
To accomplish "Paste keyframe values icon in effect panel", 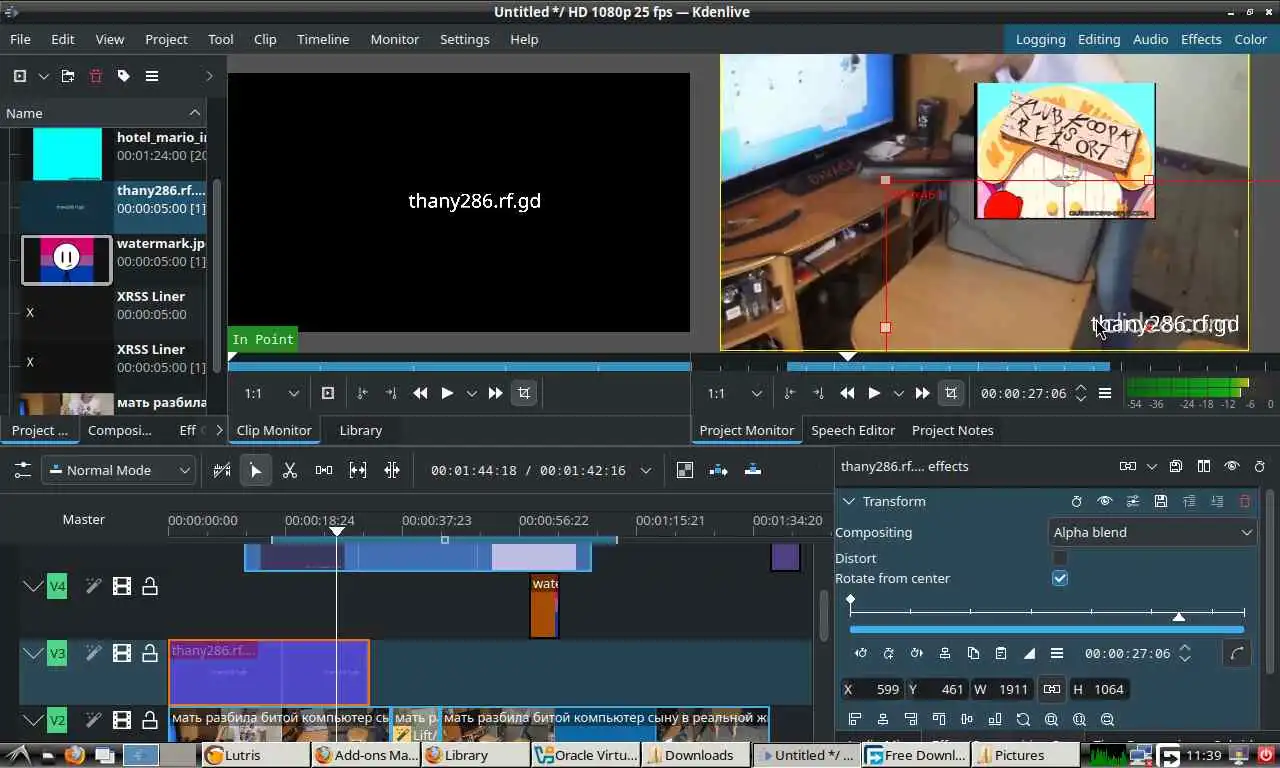I will pyautogui.click(x=1001, y=653).
